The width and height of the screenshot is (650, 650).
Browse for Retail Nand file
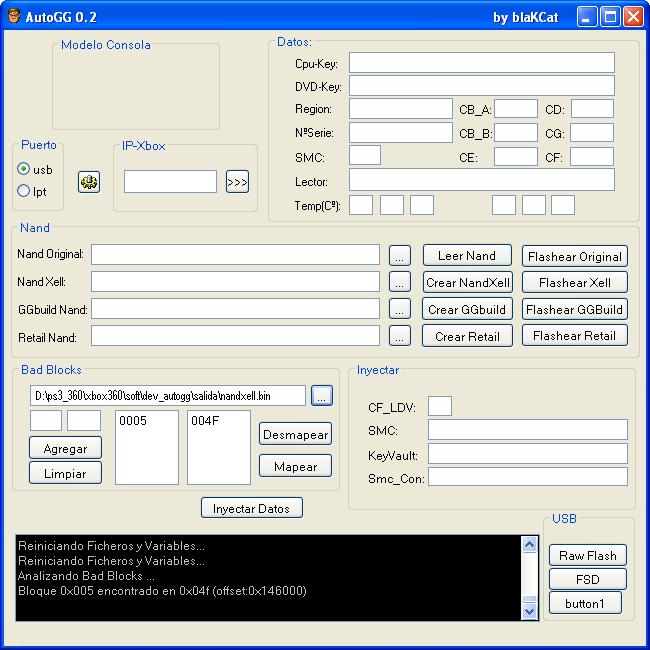coord(400,336)
